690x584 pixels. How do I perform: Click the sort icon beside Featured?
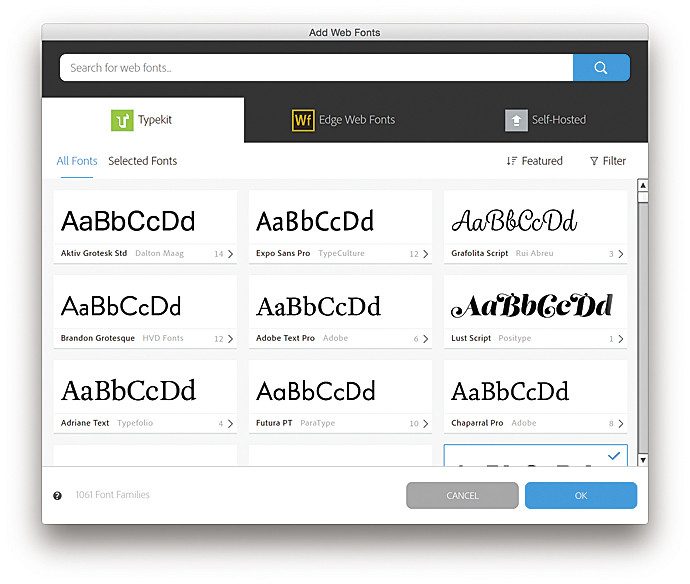pyautogui.click(x=511, y=161)
